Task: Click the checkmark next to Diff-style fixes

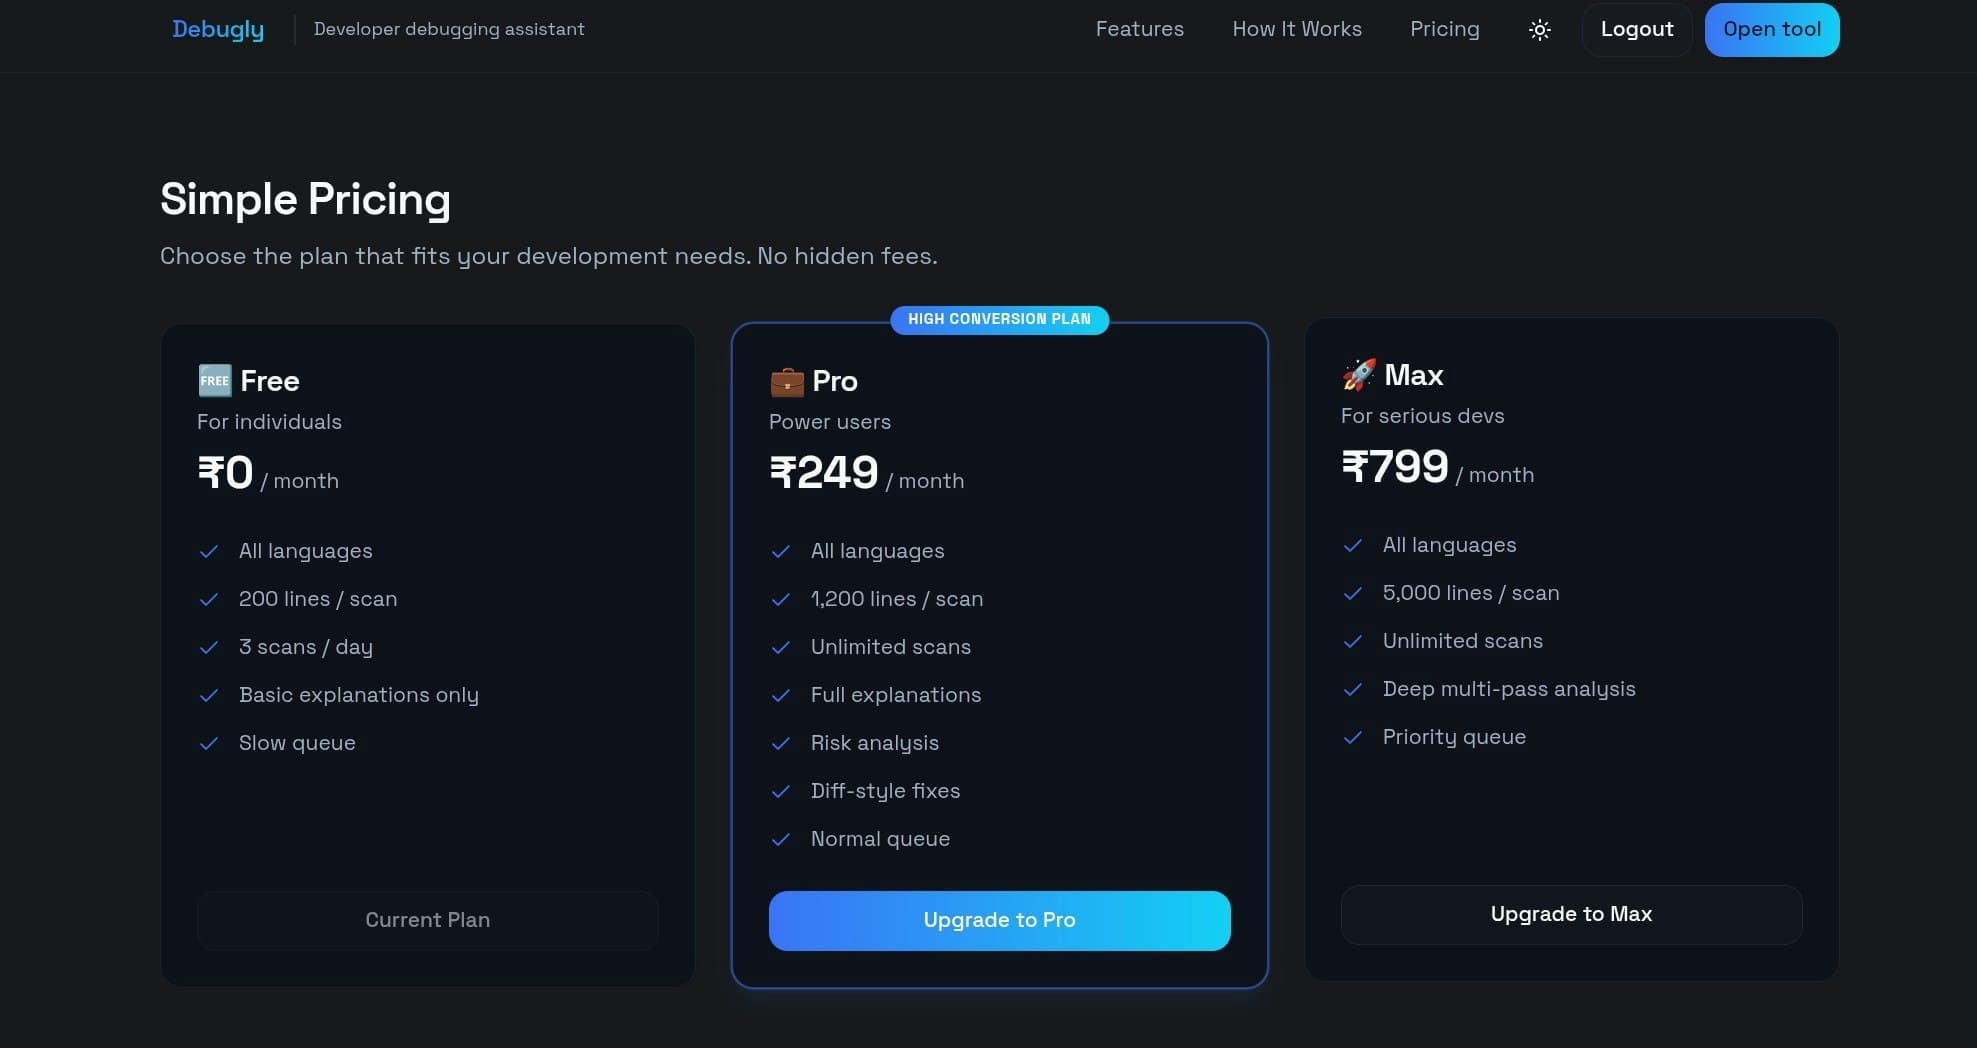Action: click(781, 791)
